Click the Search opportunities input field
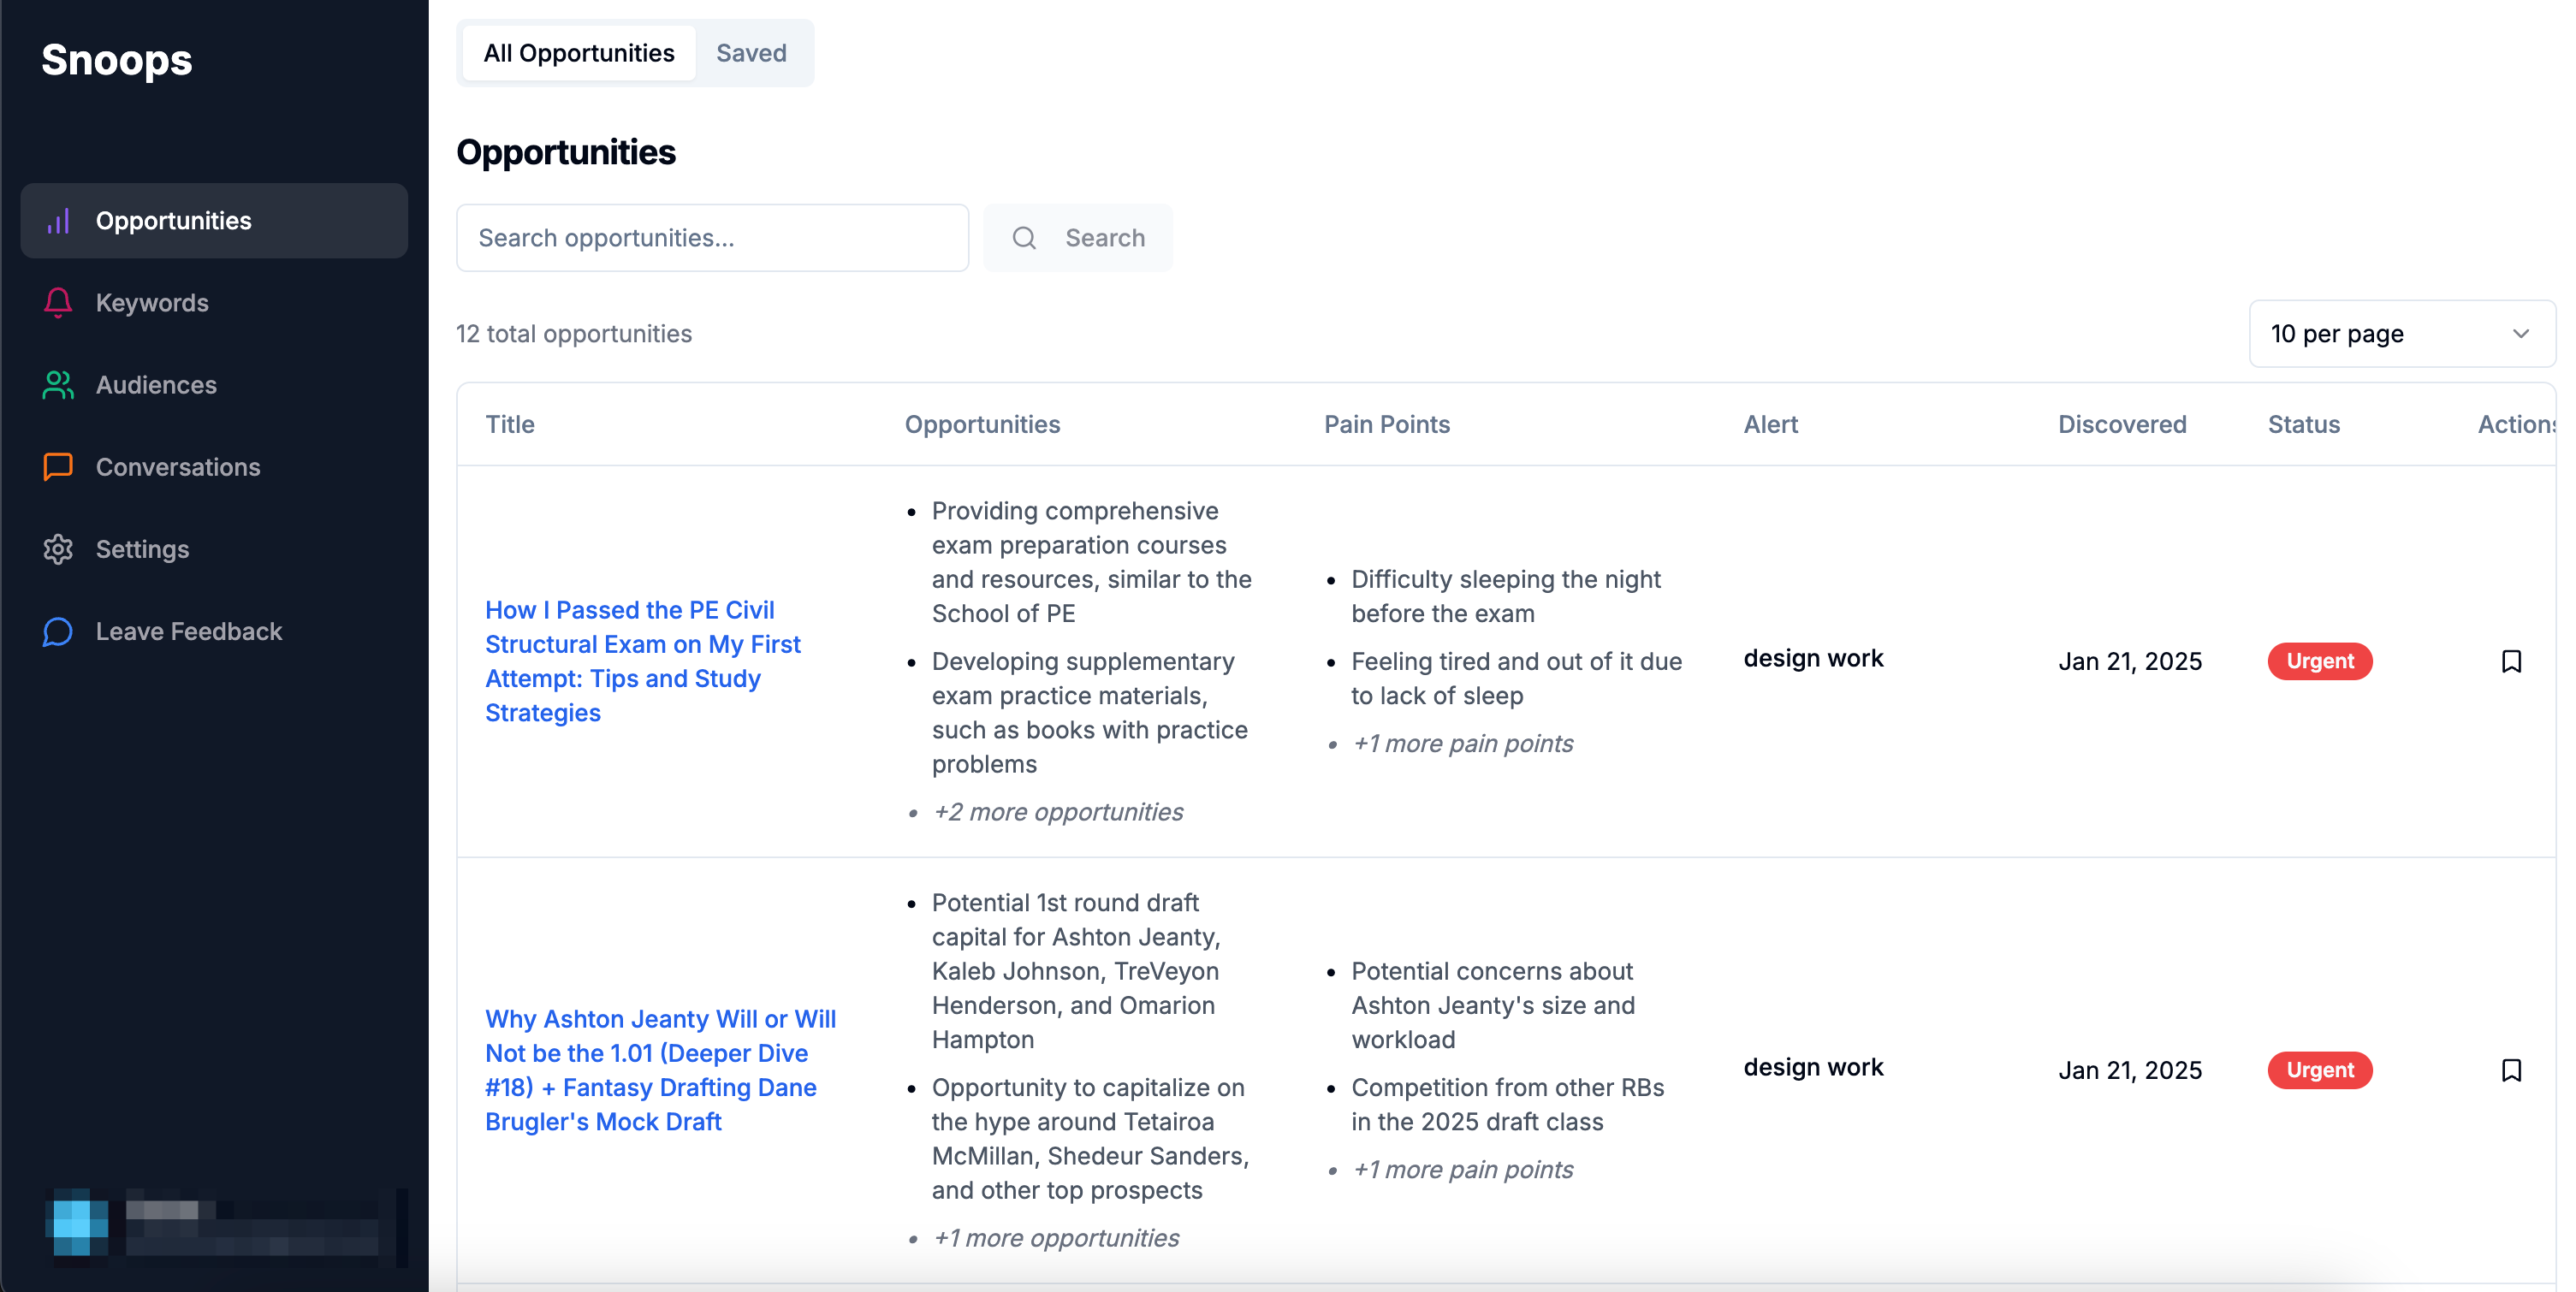This screenshot has width=2576, height=1292. tap(712, 238)
